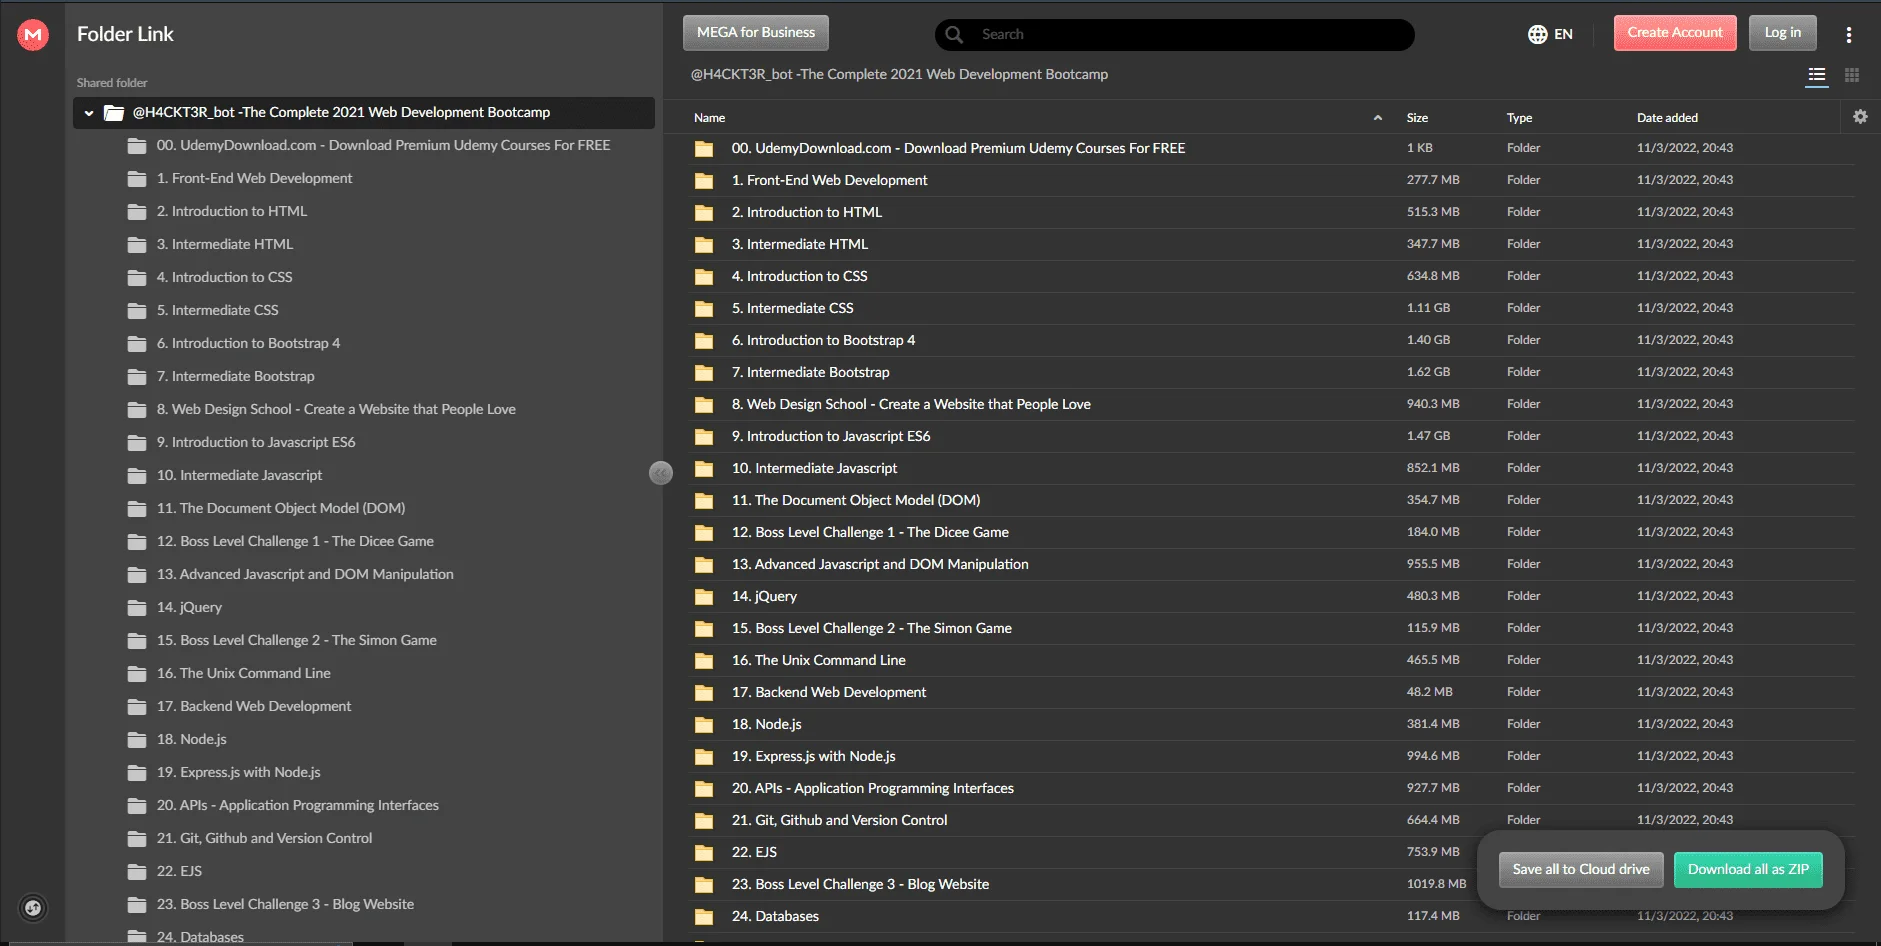Image resolution: width=1881 pixels, height=946 pixels.
Task: Click the '955.5 MB' size cell
Action: [x=1433, y=564]
